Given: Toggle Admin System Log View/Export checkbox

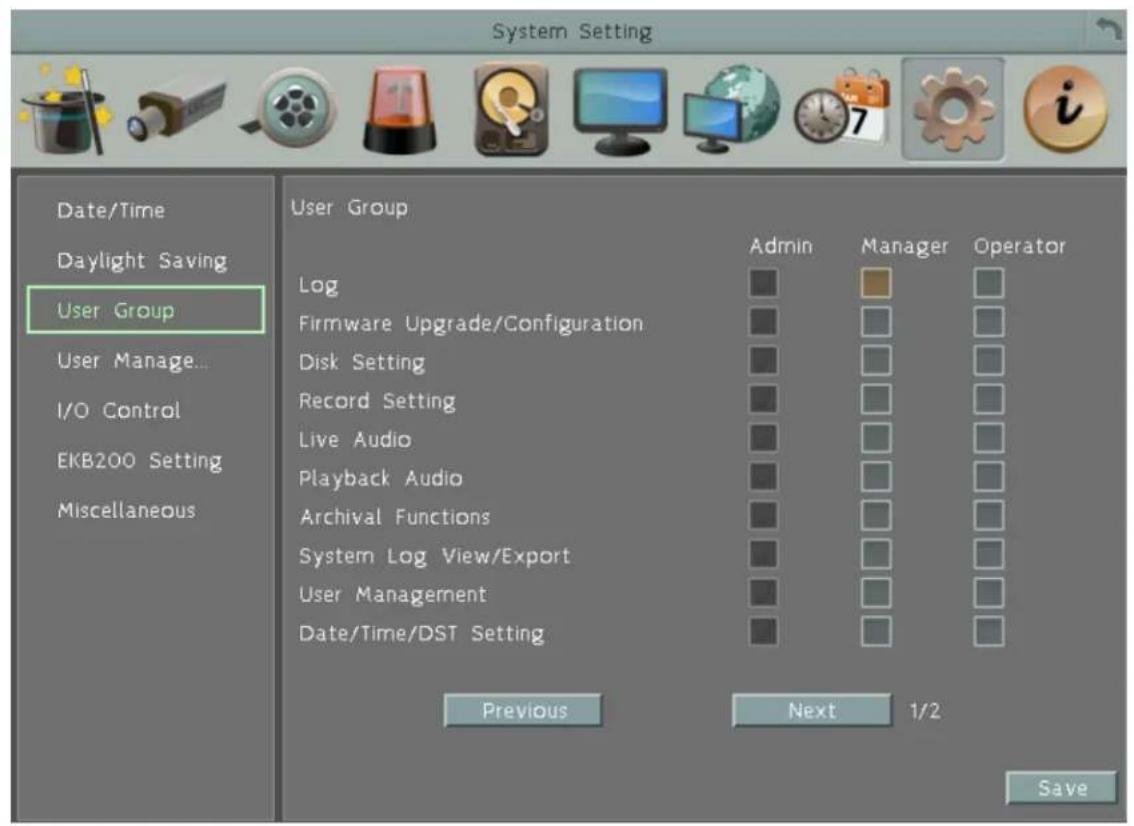Looking at the screenshot, I should [764, 555].
